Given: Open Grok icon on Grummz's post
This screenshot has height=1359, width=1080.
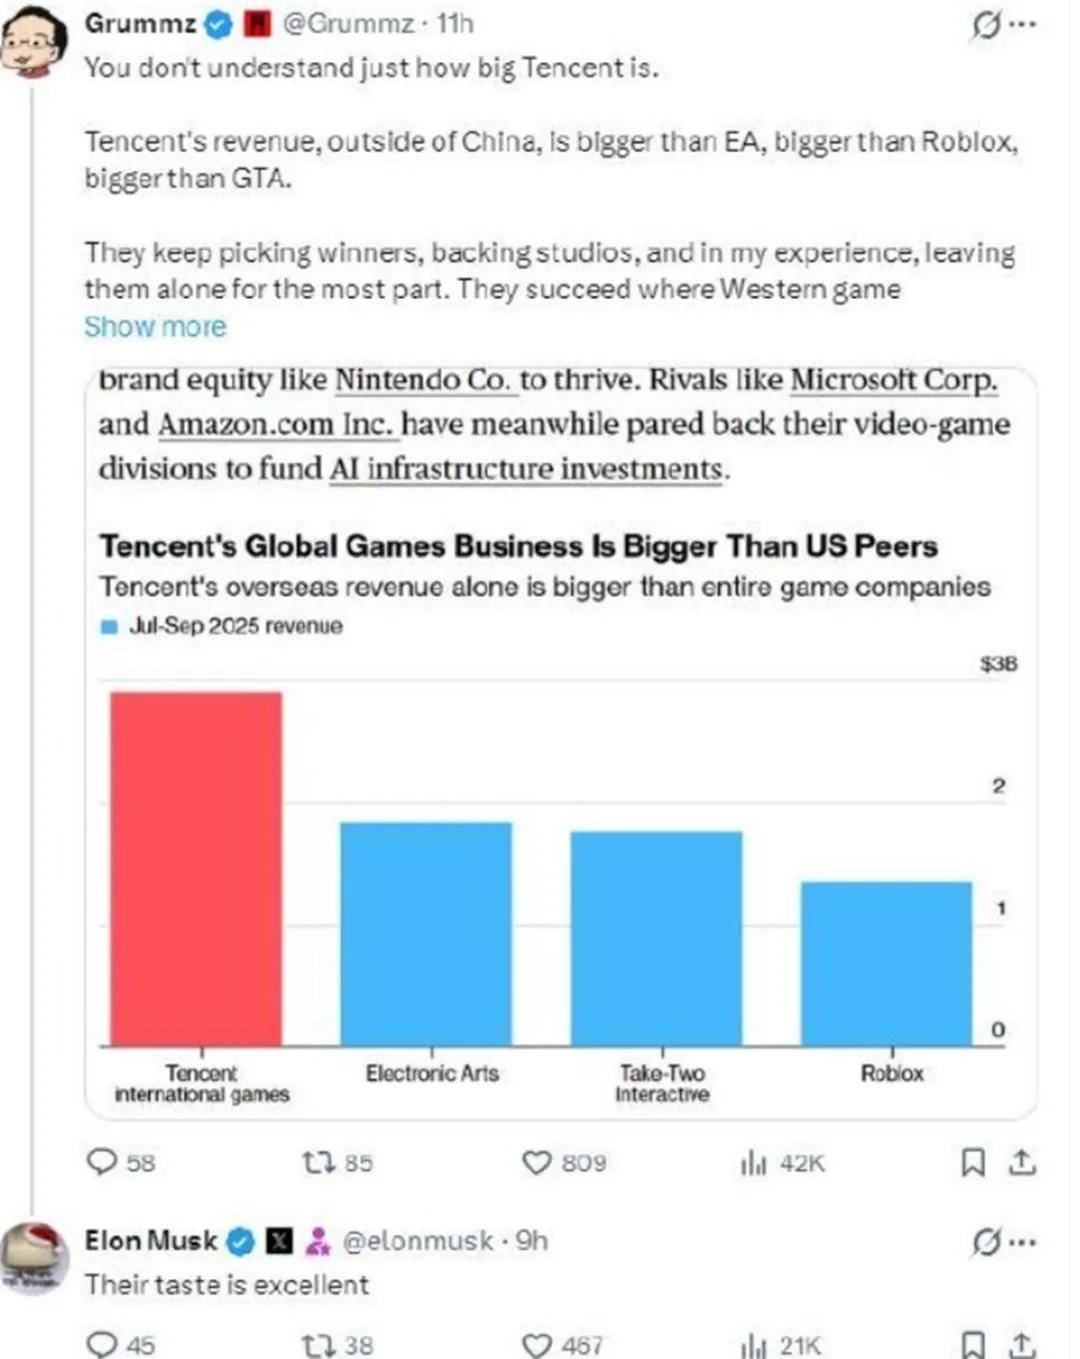Looking at the screenshot, I should [x=985, y=25].
